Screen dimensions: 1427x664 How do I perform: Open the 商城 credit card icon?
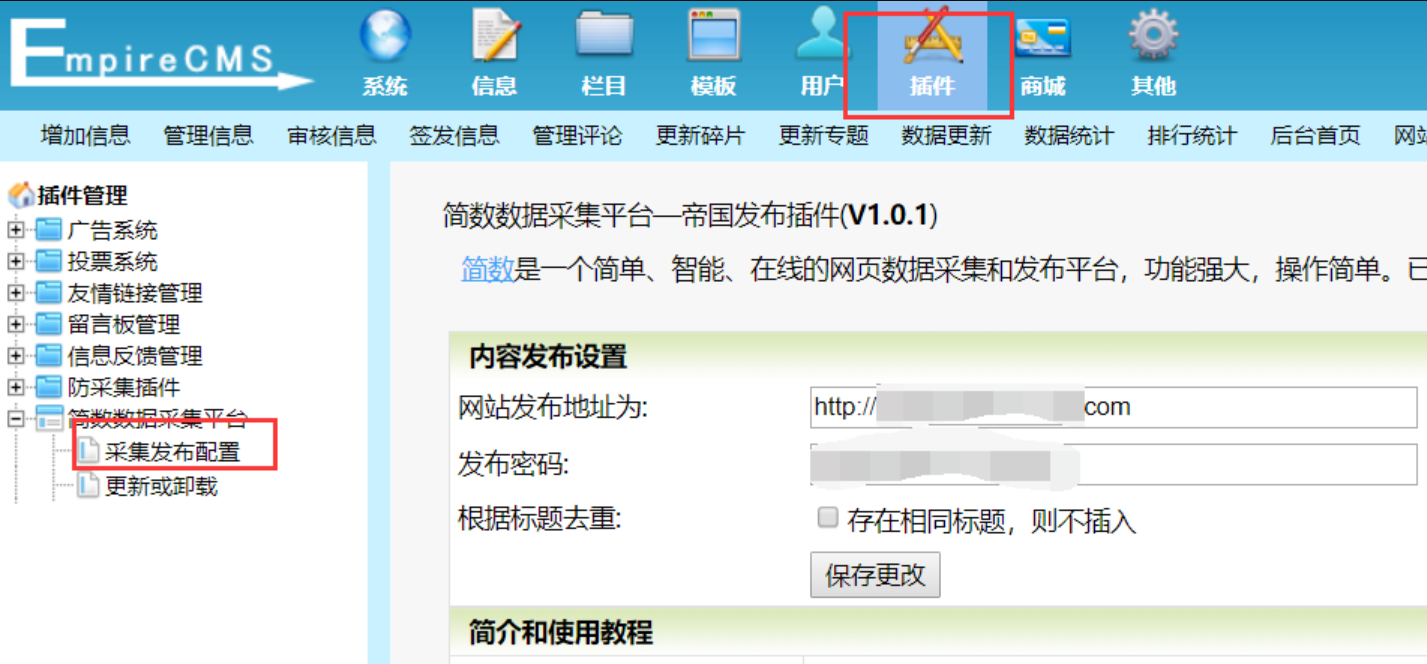click(x=1043, y=38)
